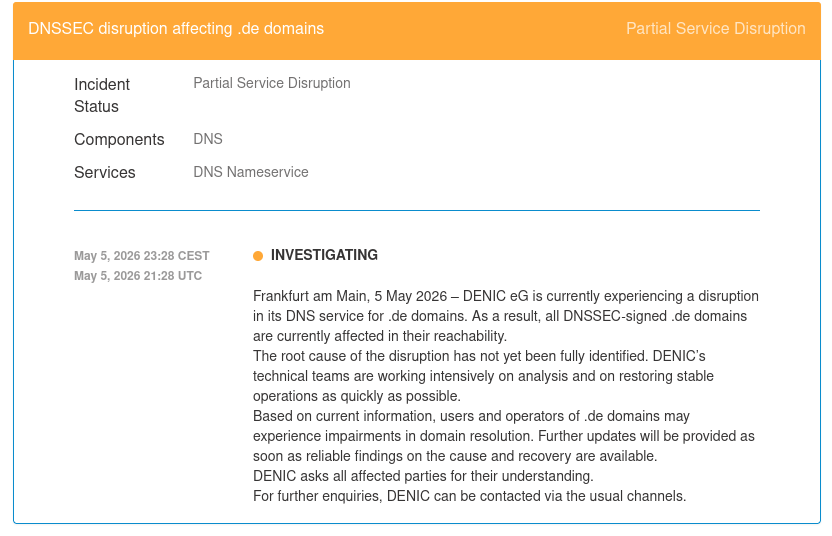Click the May 5, 2026 23:28 CEST timestamp
The width and height of the screenshot is (832, 536).
pos(142,256)
